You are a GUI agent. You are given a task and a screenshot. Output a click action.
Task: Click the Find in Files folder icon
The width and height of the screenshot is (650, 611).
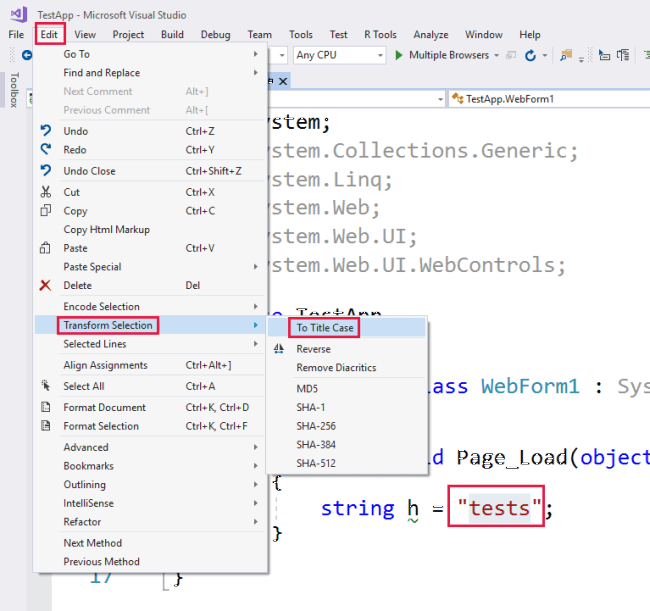(x=565, y=55)
